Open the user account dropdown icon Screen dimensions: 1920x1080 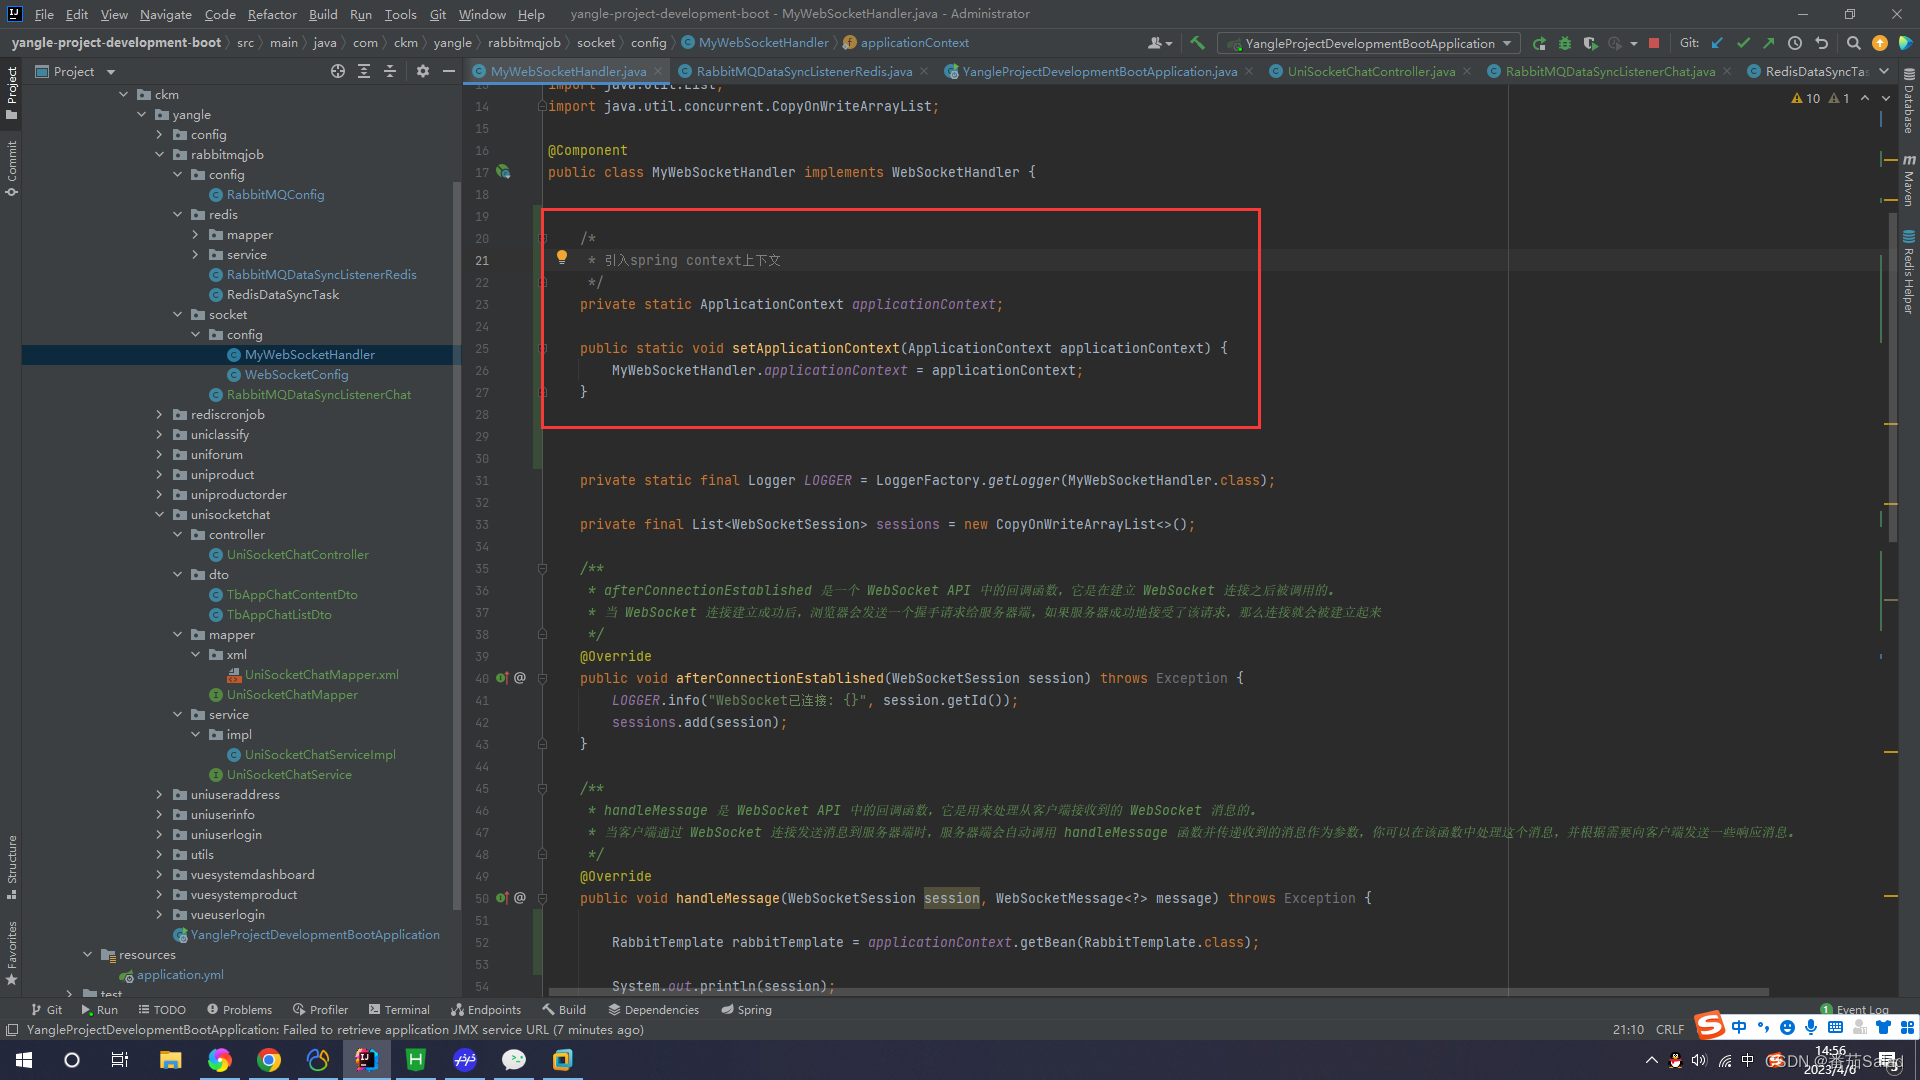pyautogui.click(x=1160, y=43)
